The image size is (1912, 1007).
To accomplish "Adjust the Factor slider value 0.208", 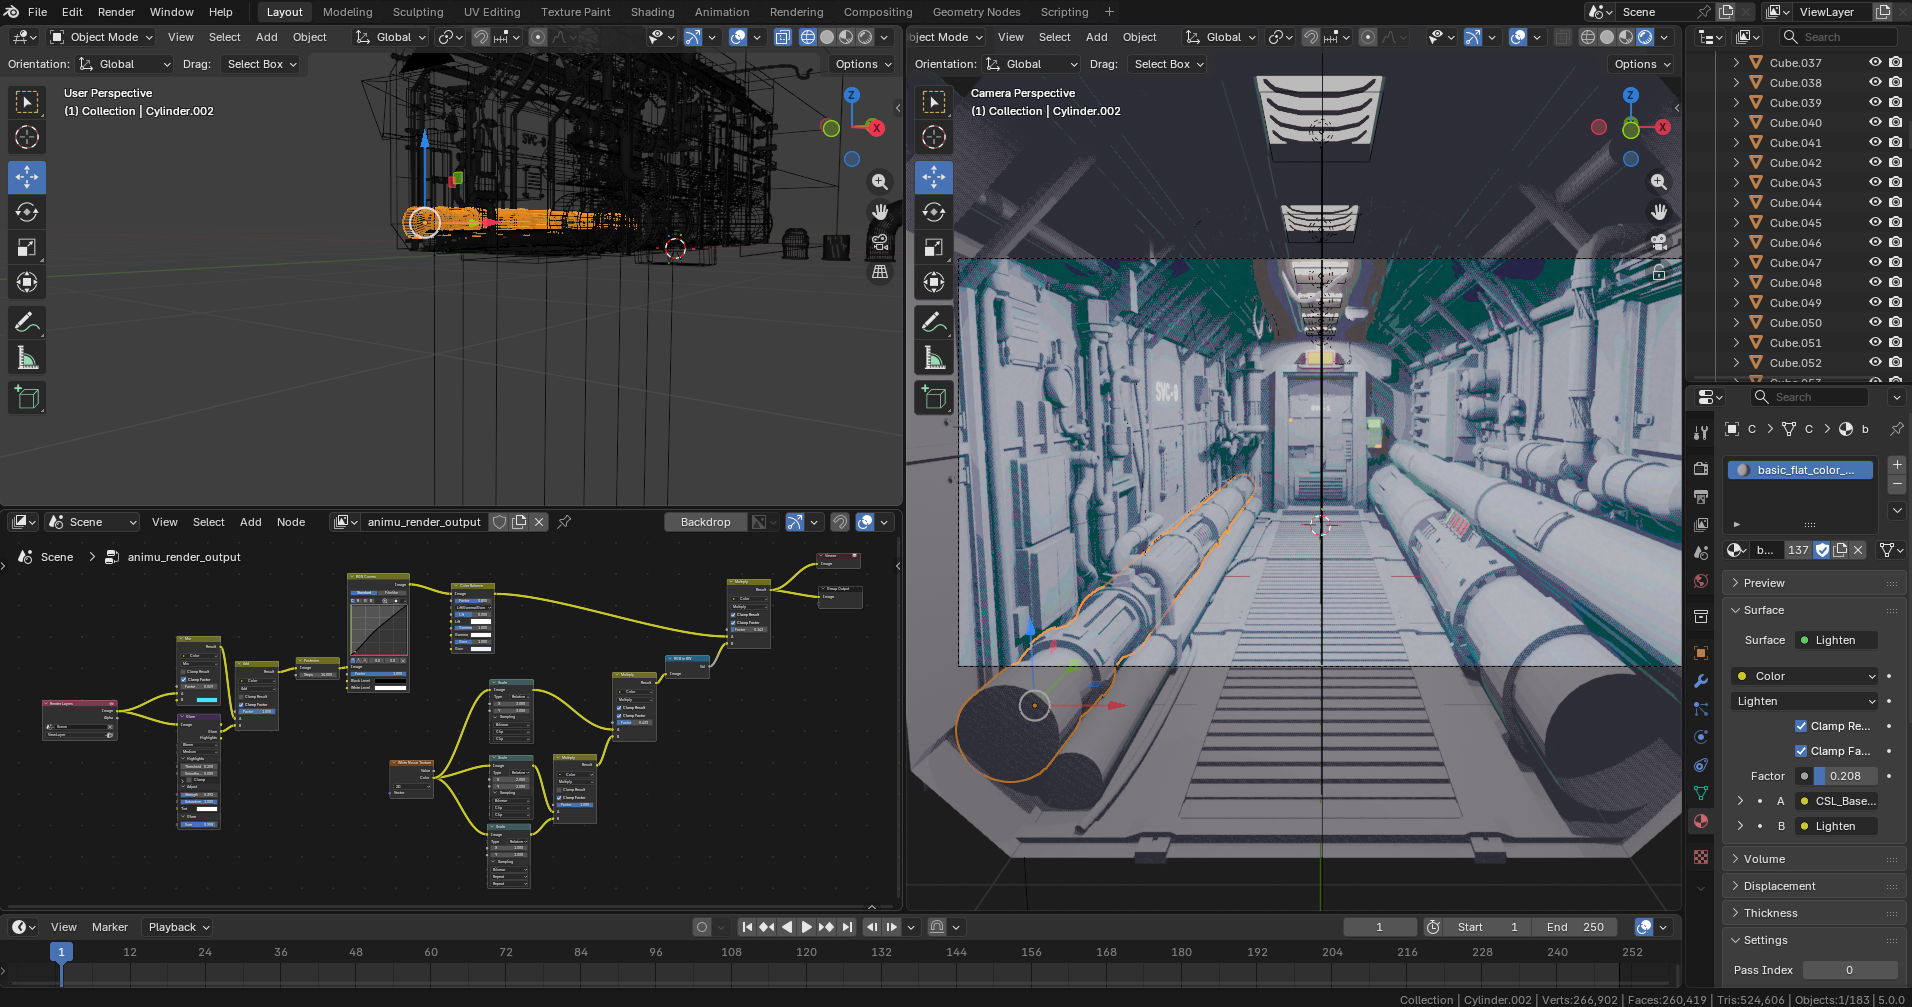I will pos(1844,776).
